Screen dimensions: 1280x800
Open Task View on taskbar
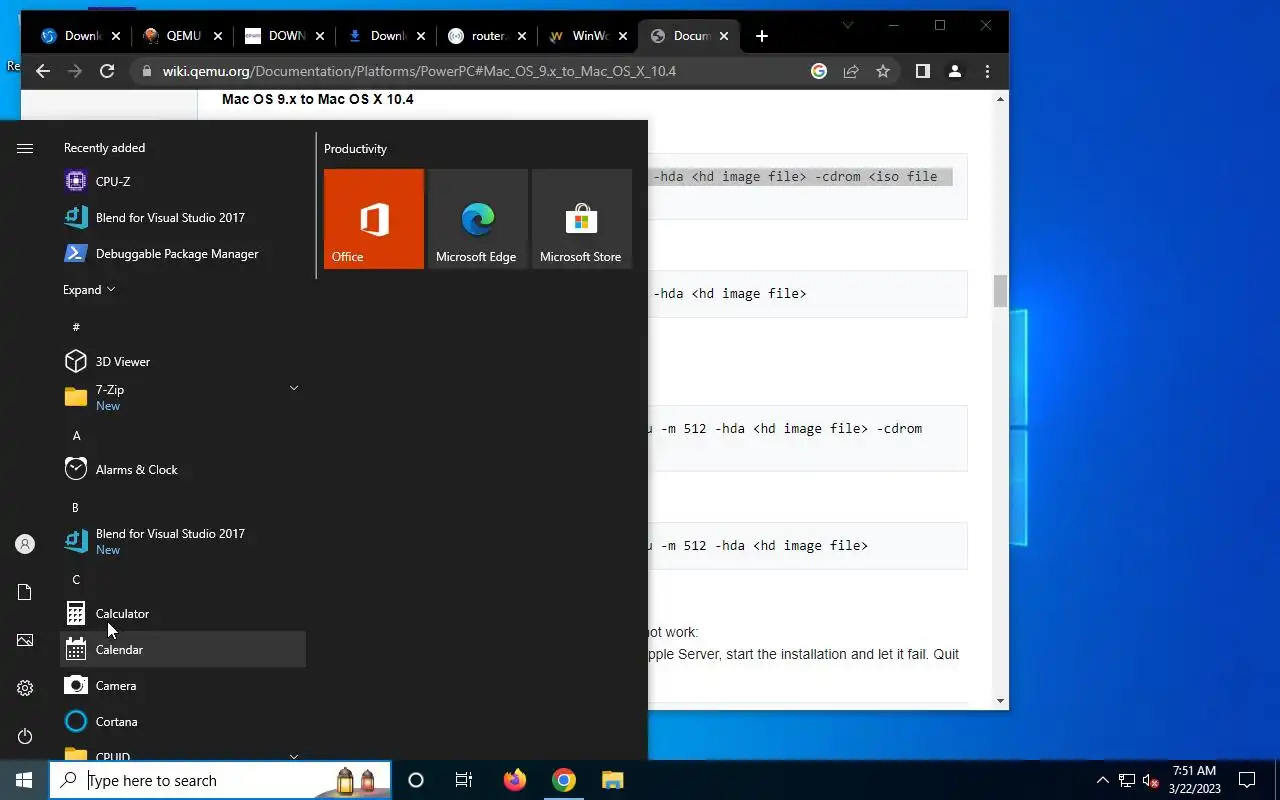[464, 780]
